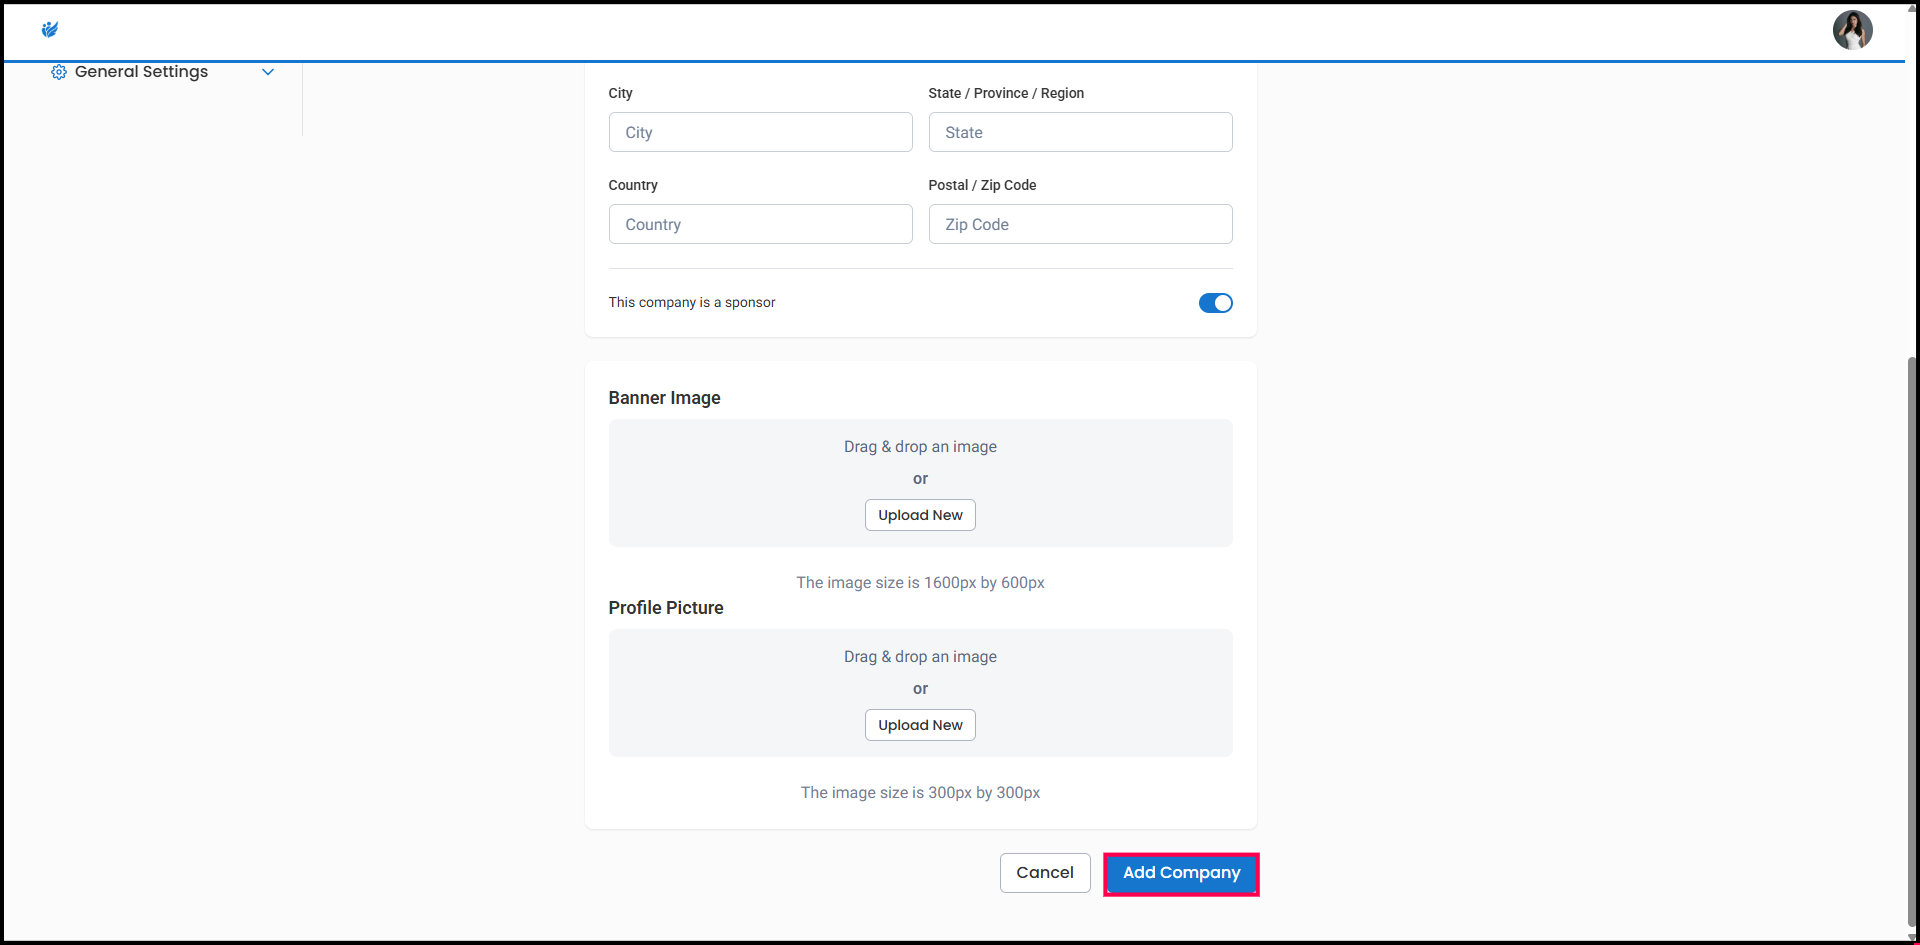
Task: Cancel the company form
Action: (1045, 873)
